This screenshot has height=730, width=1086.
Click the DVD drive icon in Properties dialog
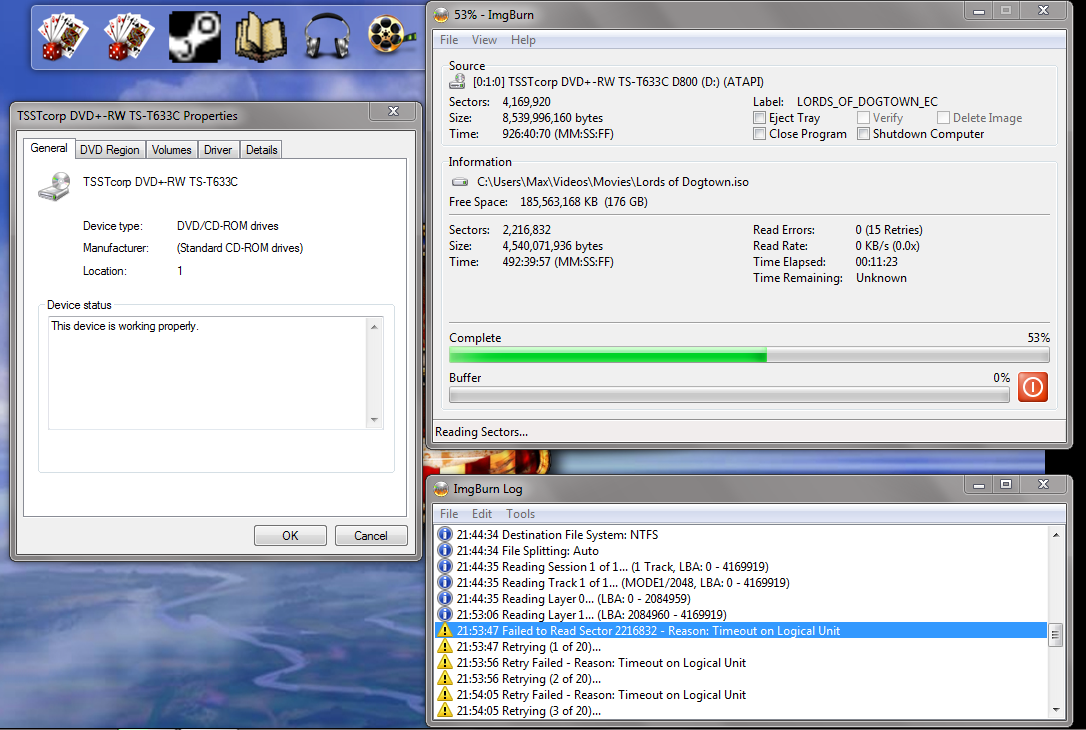point(55,186)
